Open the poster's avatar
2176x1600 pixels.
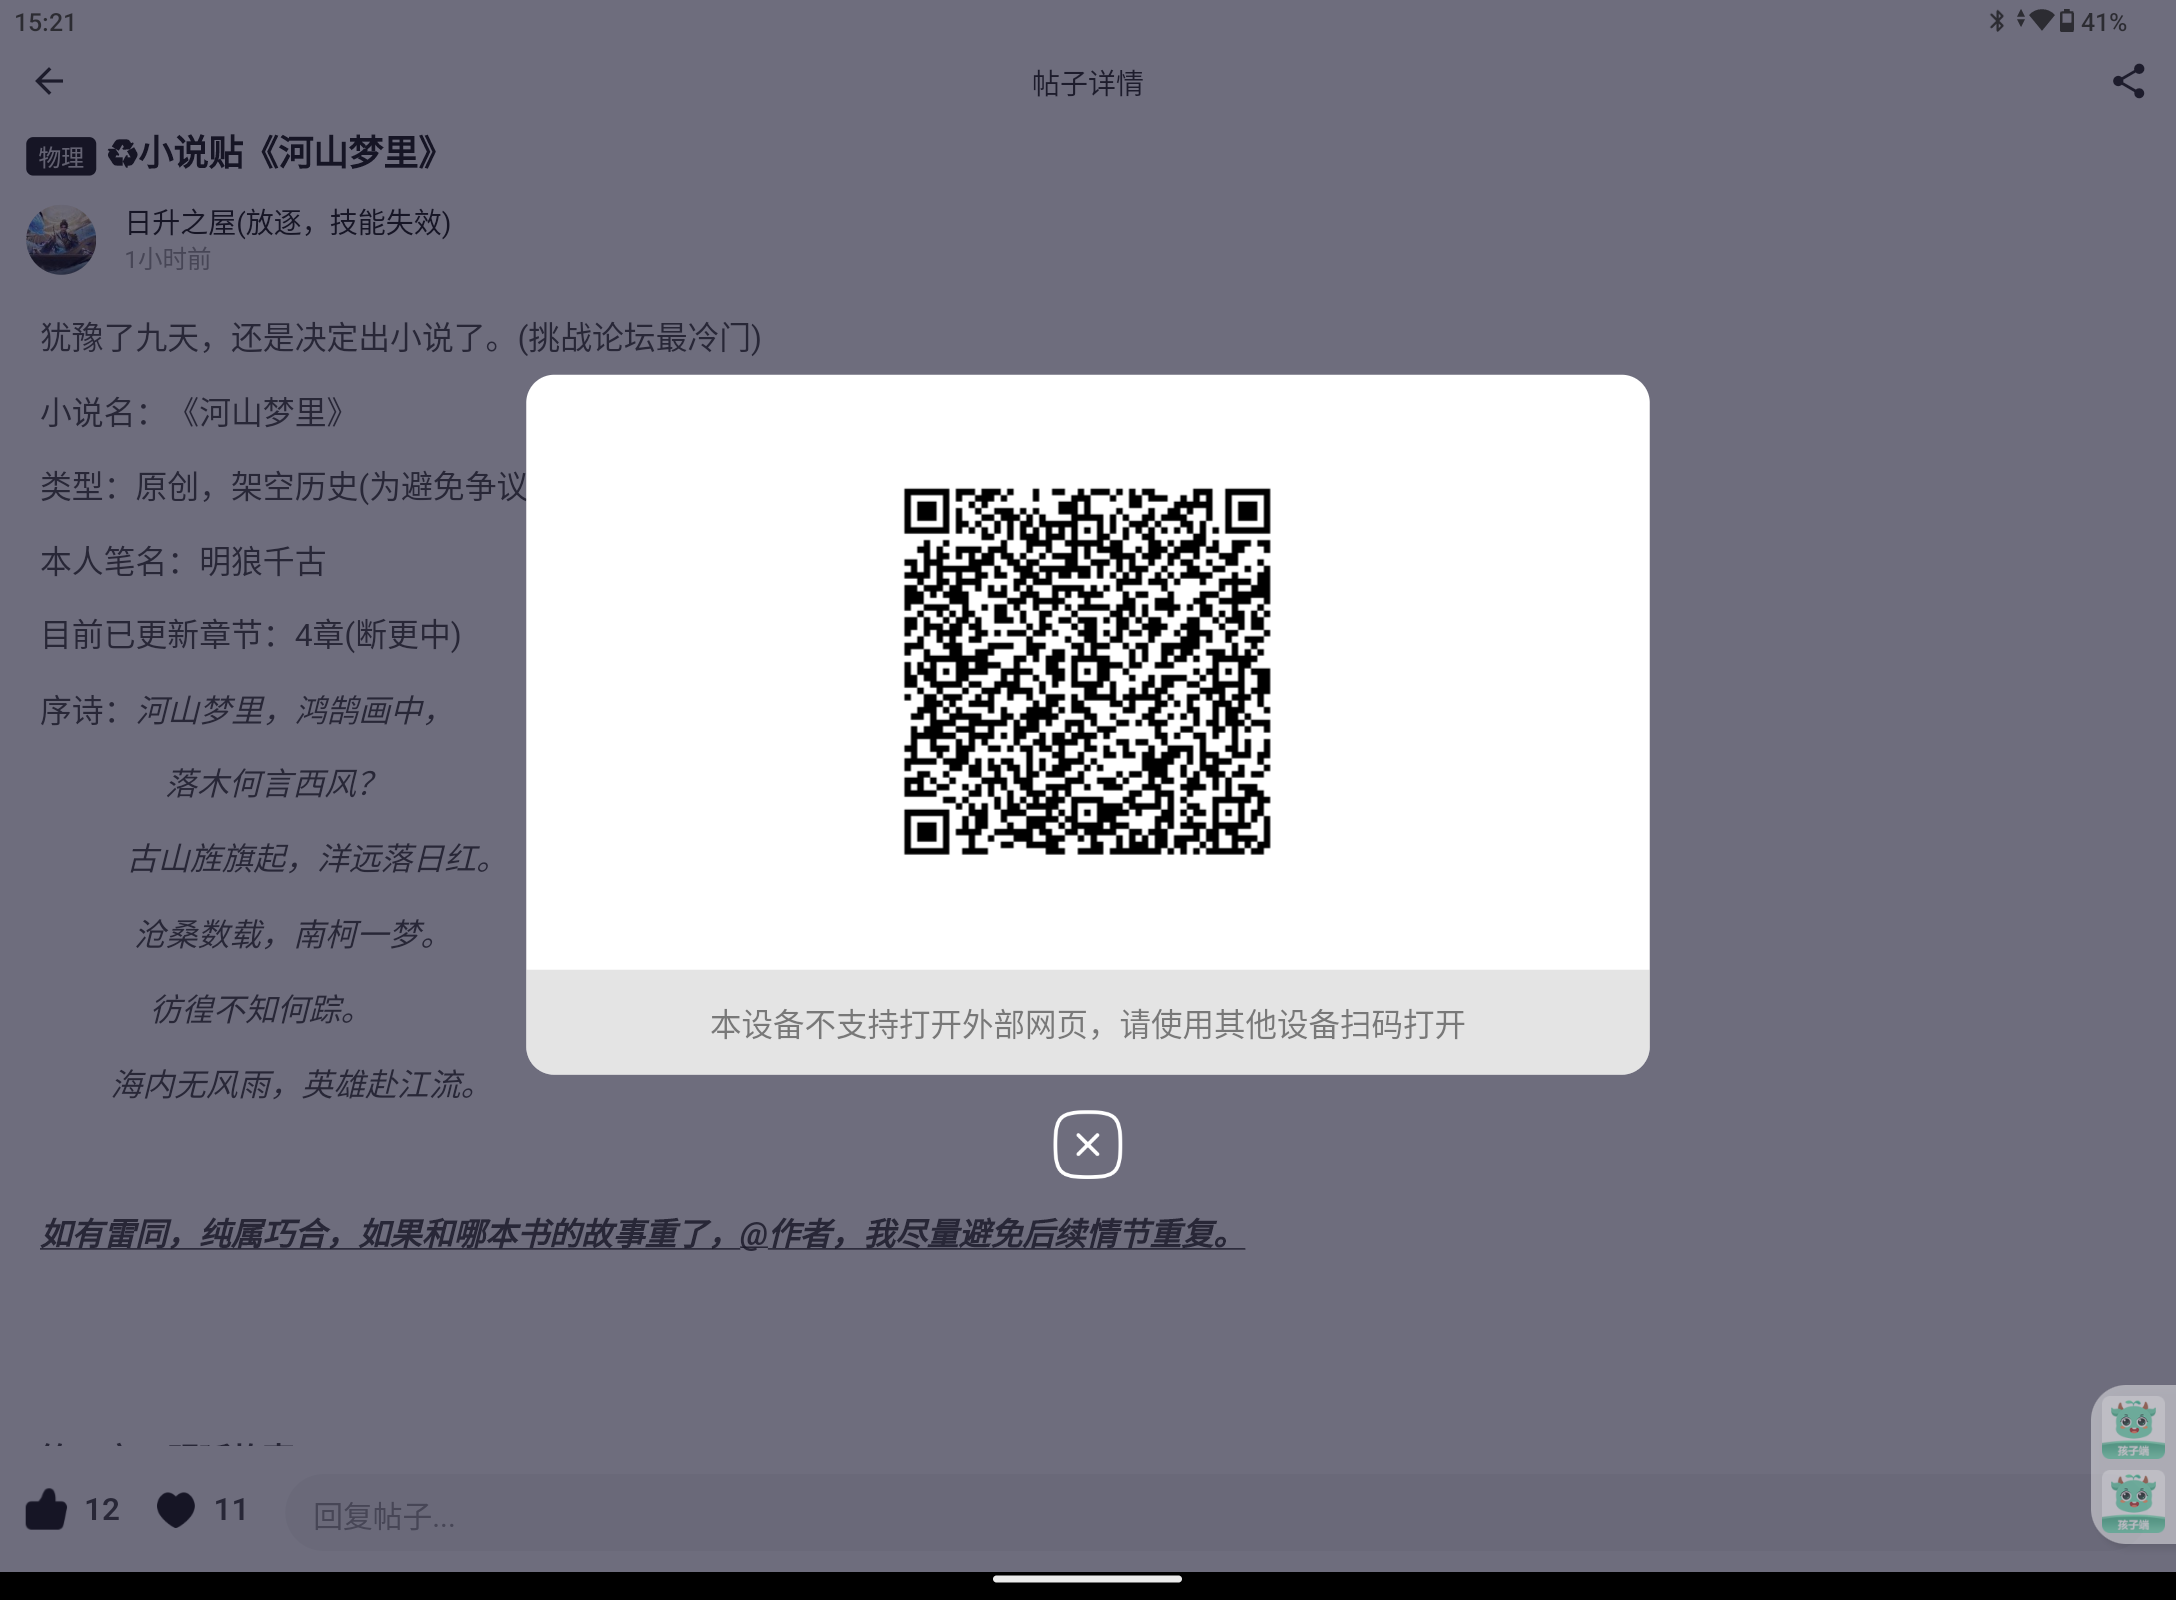61,240
